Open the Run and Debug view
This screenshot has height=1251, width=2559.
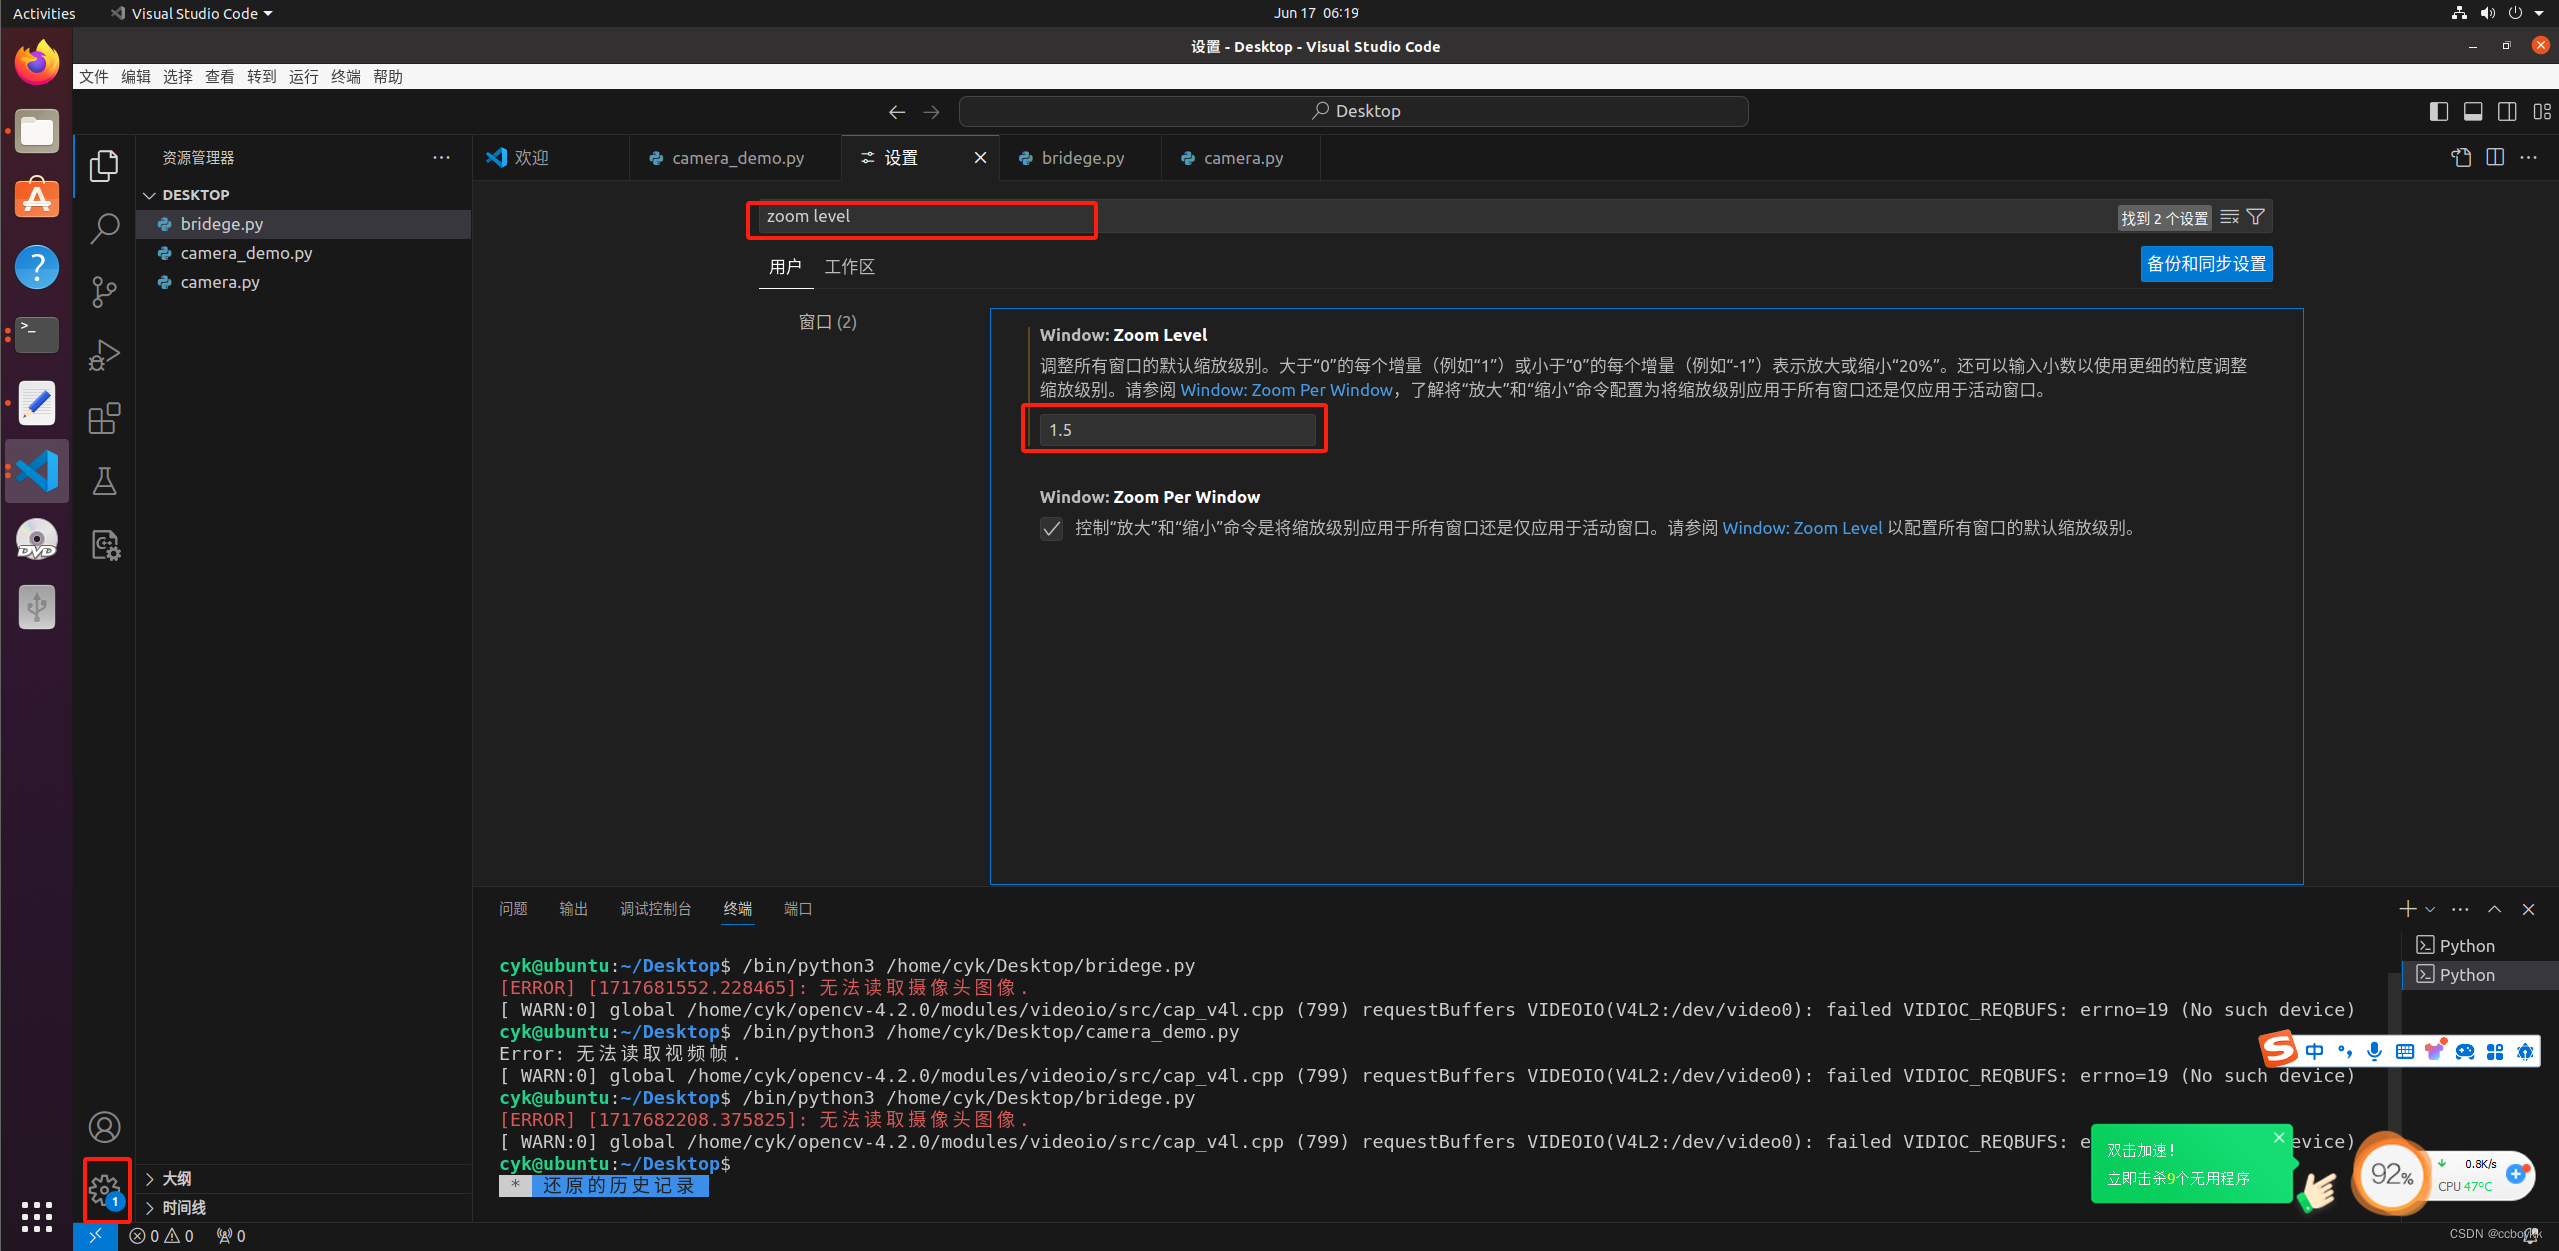(x=104, y=355)
